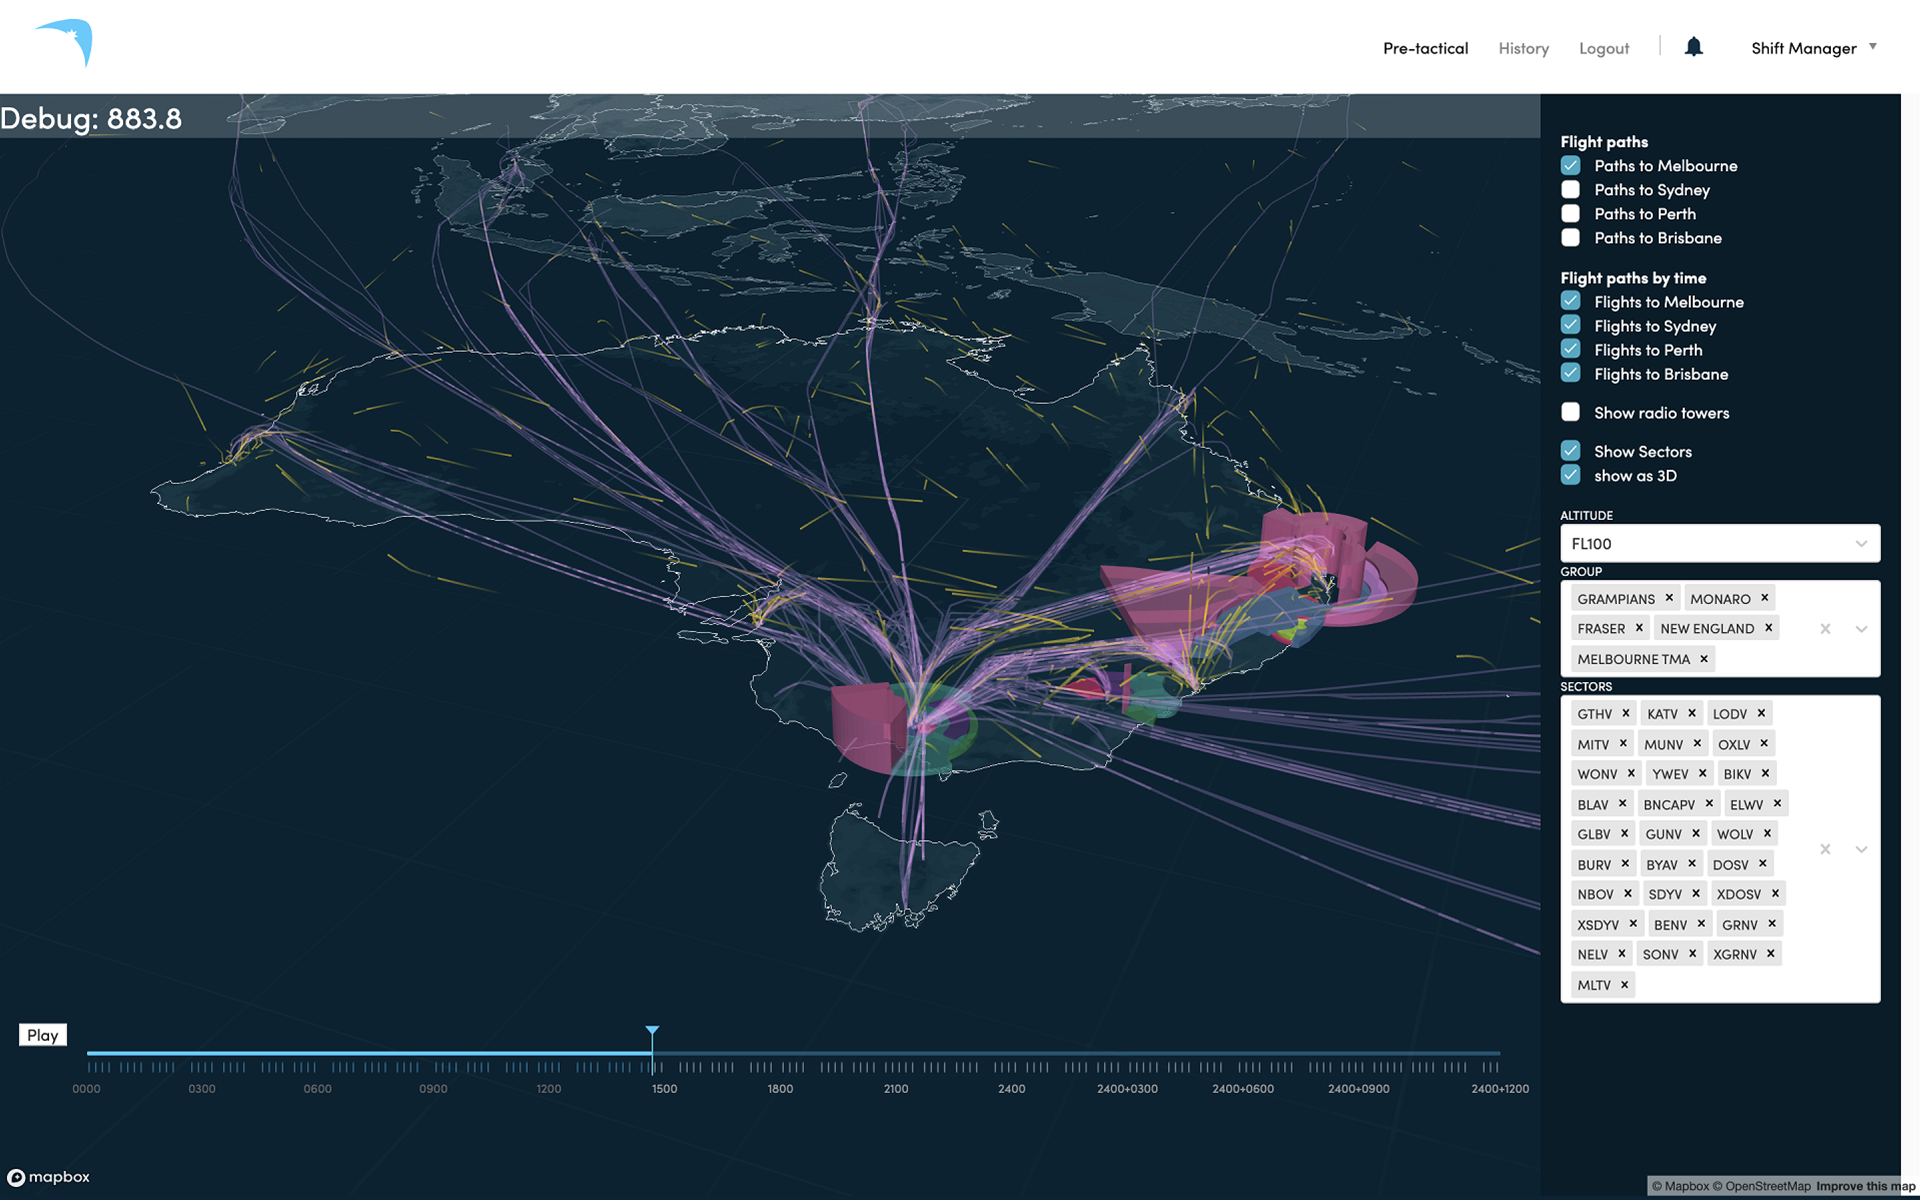Open the History tab
Screen dimensions: 1920x1200
1523,48
